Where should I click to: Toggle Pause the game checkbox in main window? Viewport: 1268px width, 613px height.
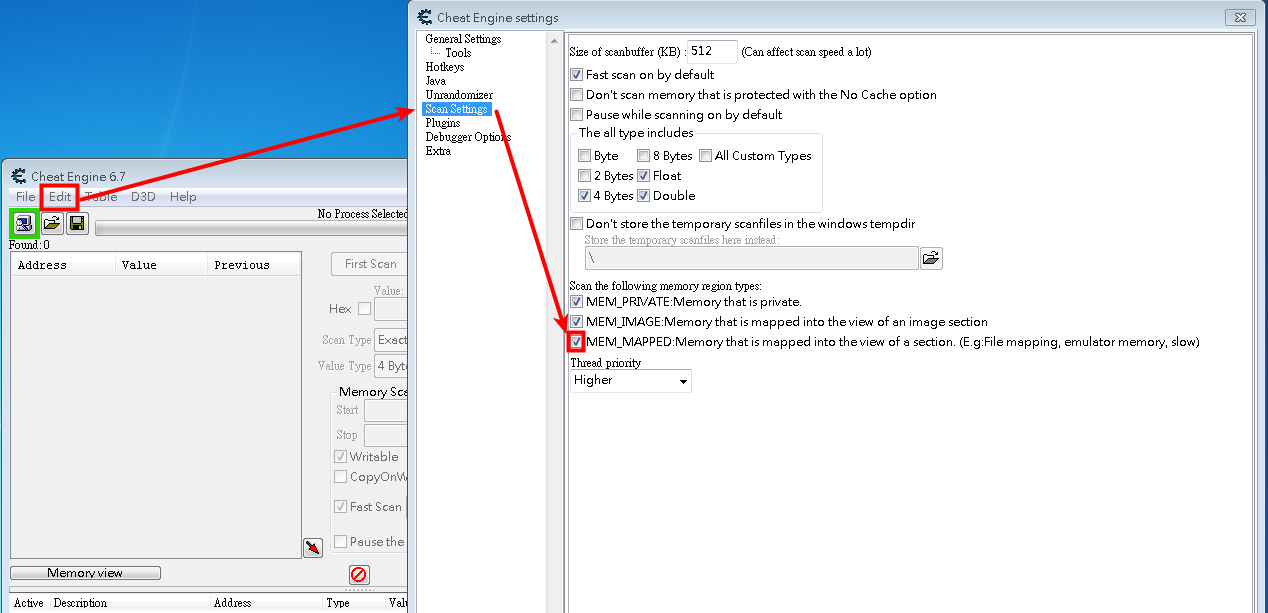[x=341, y=542]
